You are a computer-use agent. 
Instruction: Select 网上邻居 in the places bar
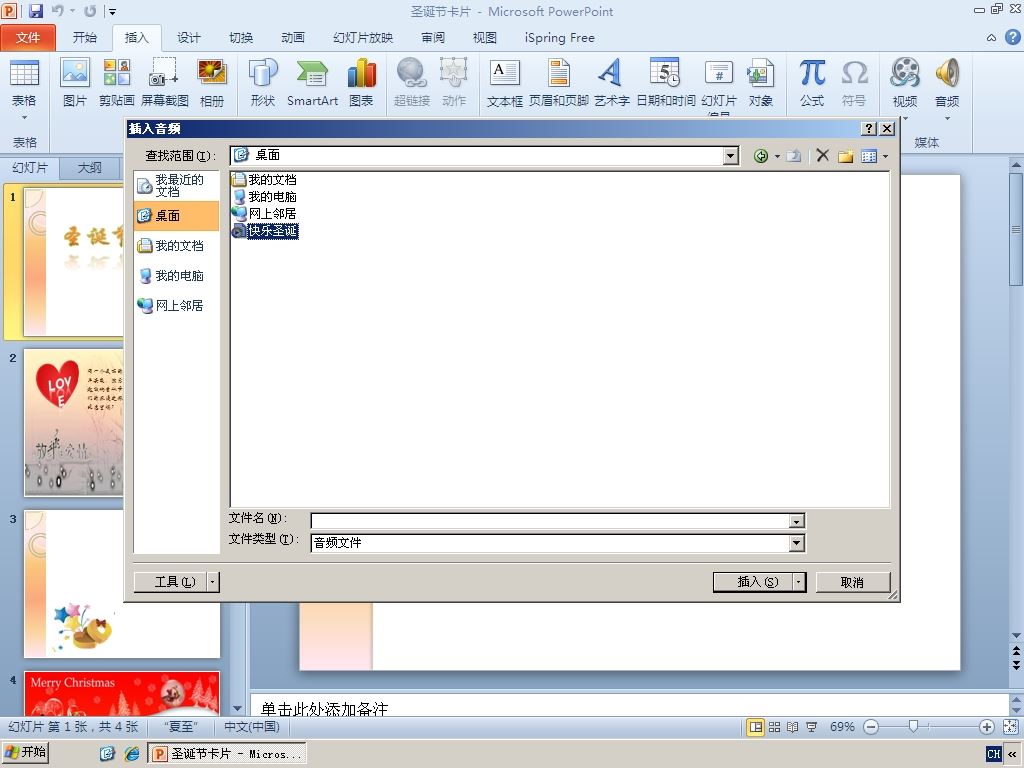pos(176,306)
